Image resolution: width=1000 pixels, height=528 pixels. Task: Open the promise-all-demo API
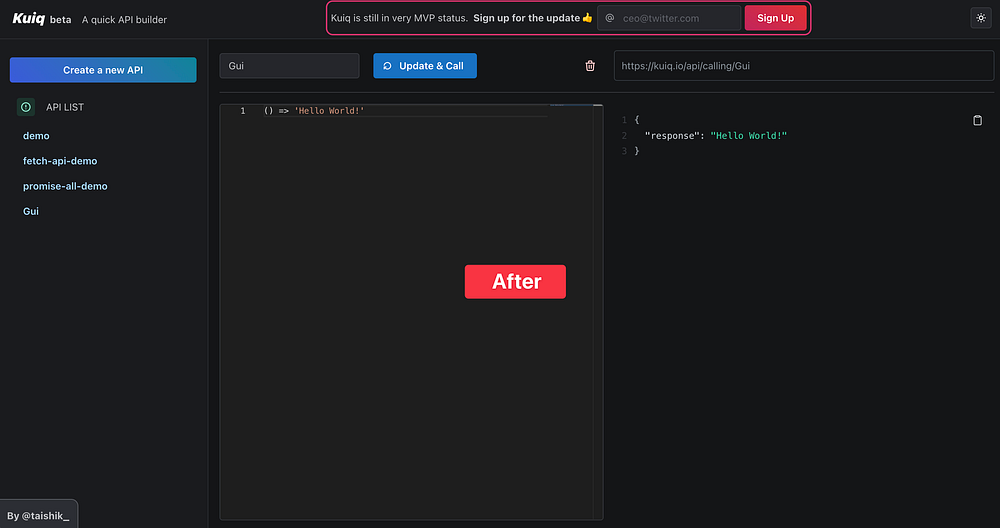65,186
